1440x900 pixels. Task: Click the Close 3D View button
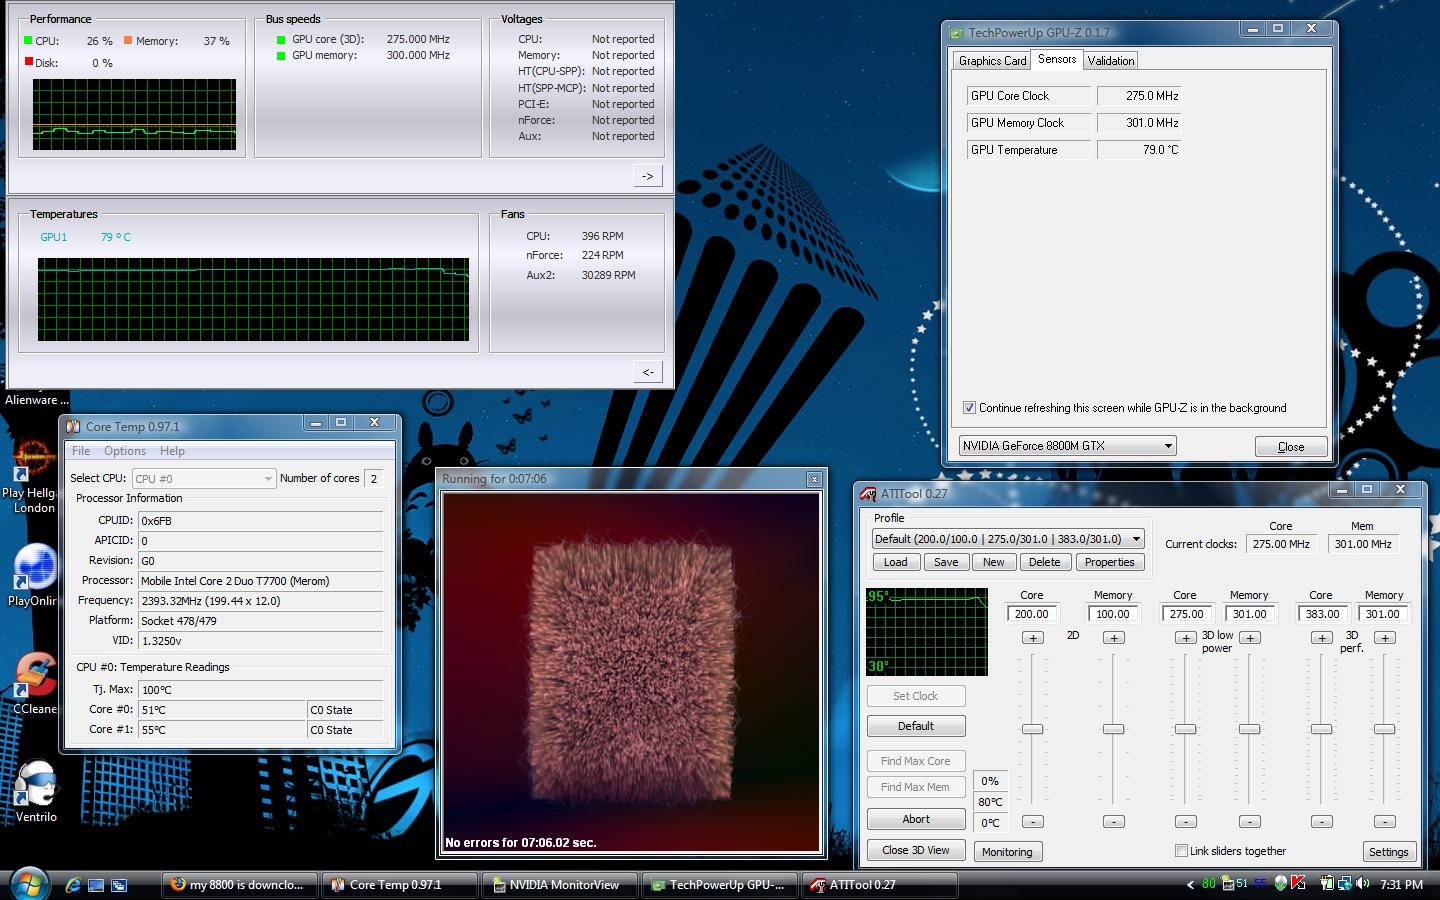(x=916, y=850)
